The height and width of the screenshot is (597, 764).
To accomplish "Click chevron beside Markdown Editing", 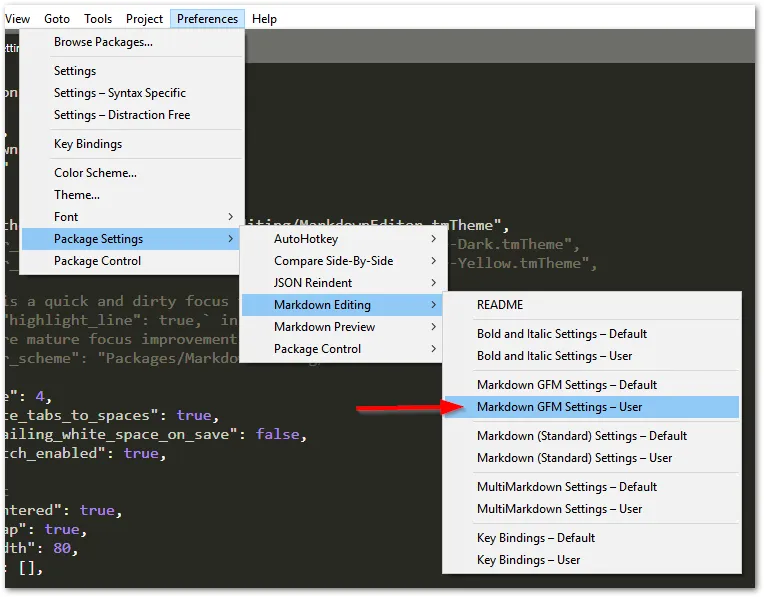I will point(434,305).
